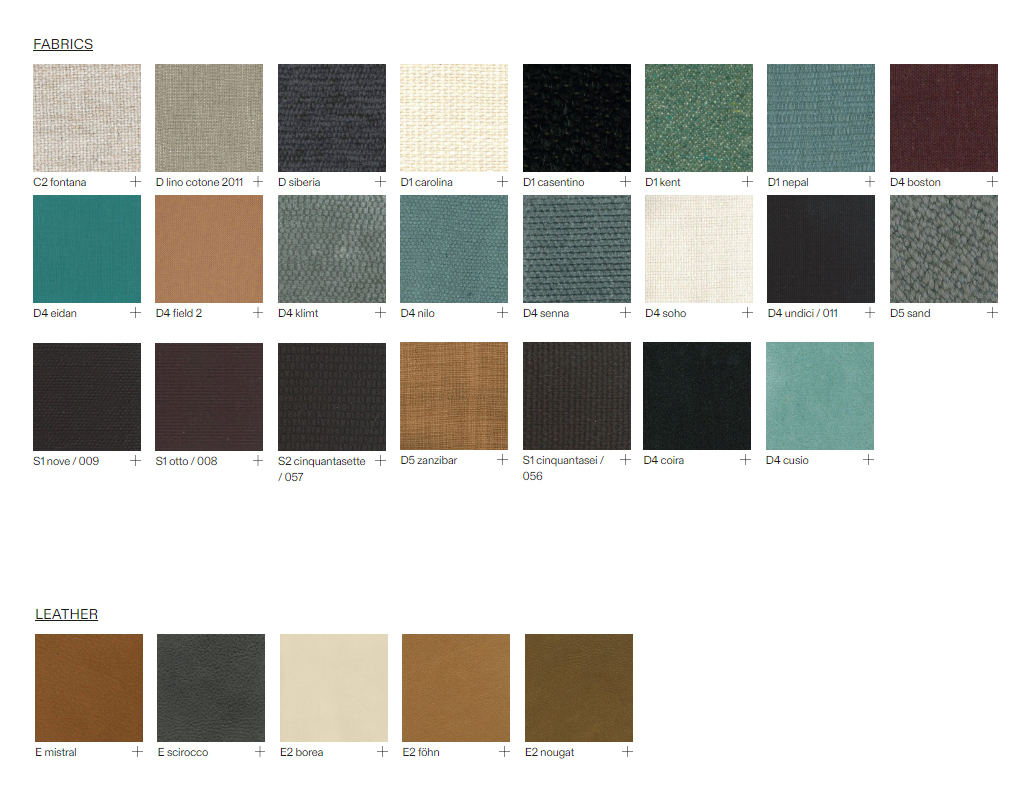Expand the S1 nove / 009 plus icon
The image size is (1035, 792).
click(135, 461)
